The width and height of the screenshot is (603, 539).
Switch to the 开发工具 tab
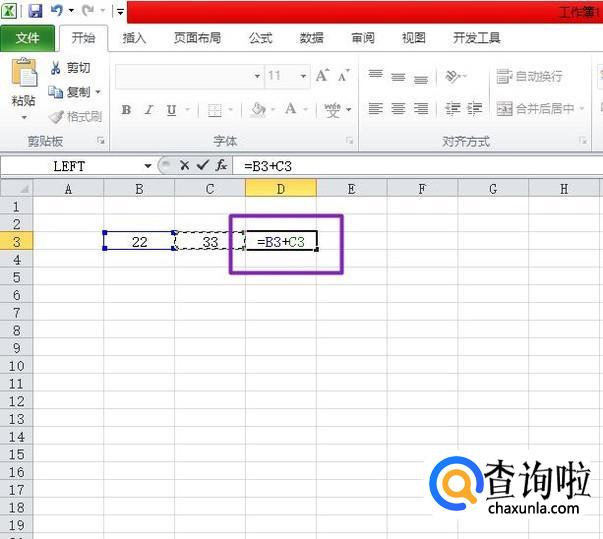[476, 38]
